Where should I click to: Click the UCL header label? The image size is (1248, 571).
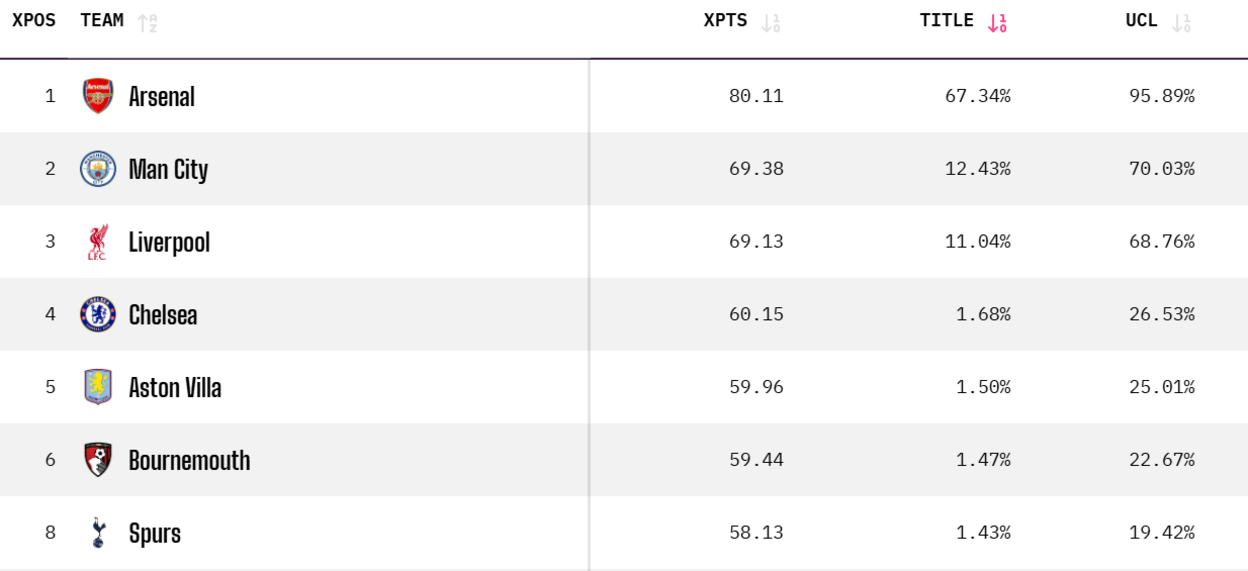(x=1141, y=21)
